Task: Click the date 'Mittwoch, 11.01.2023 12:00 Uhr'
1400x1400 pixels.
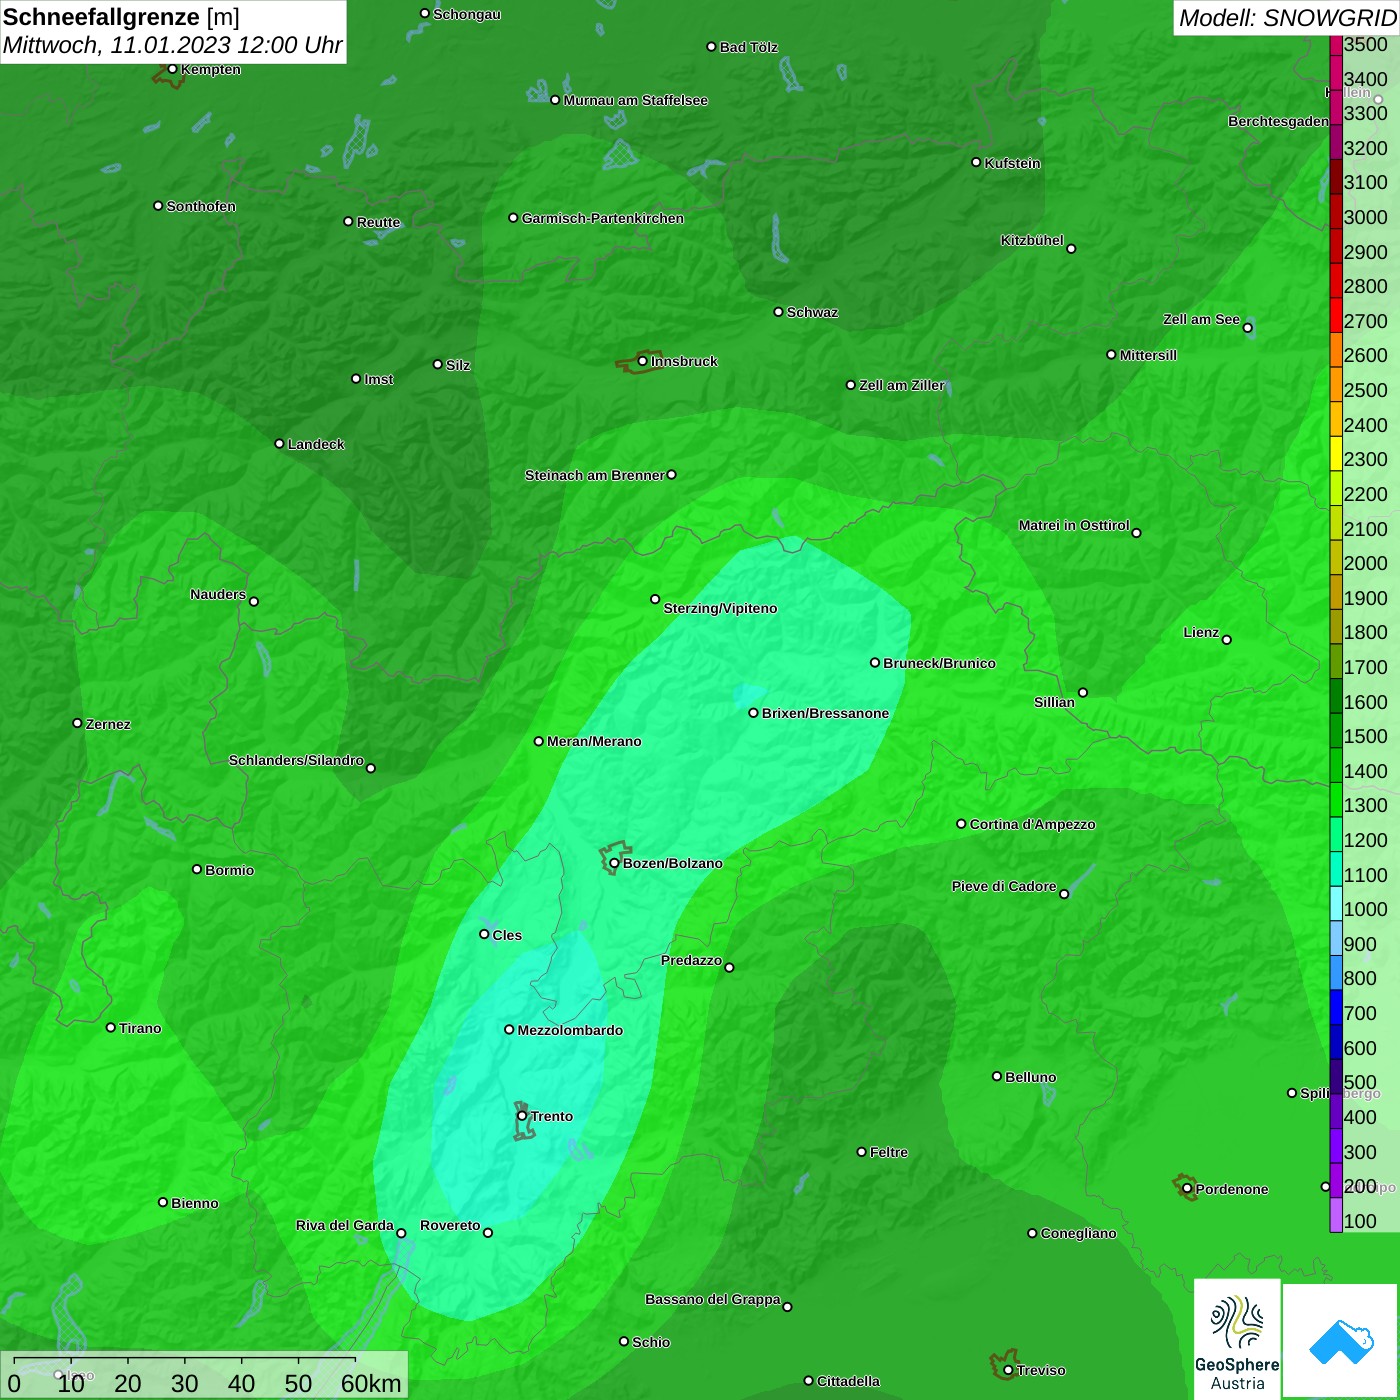Action: coord(173,45)
